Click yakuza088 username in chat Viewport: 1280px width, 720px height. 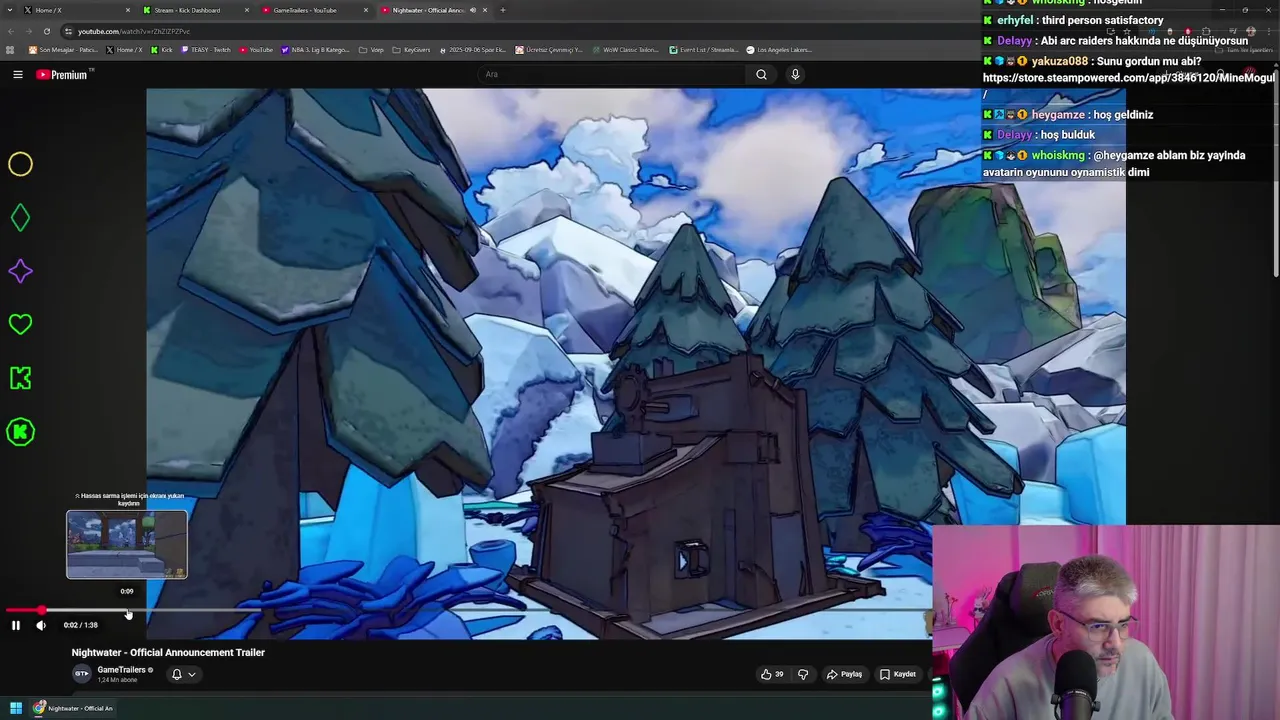click(1059, 61)
